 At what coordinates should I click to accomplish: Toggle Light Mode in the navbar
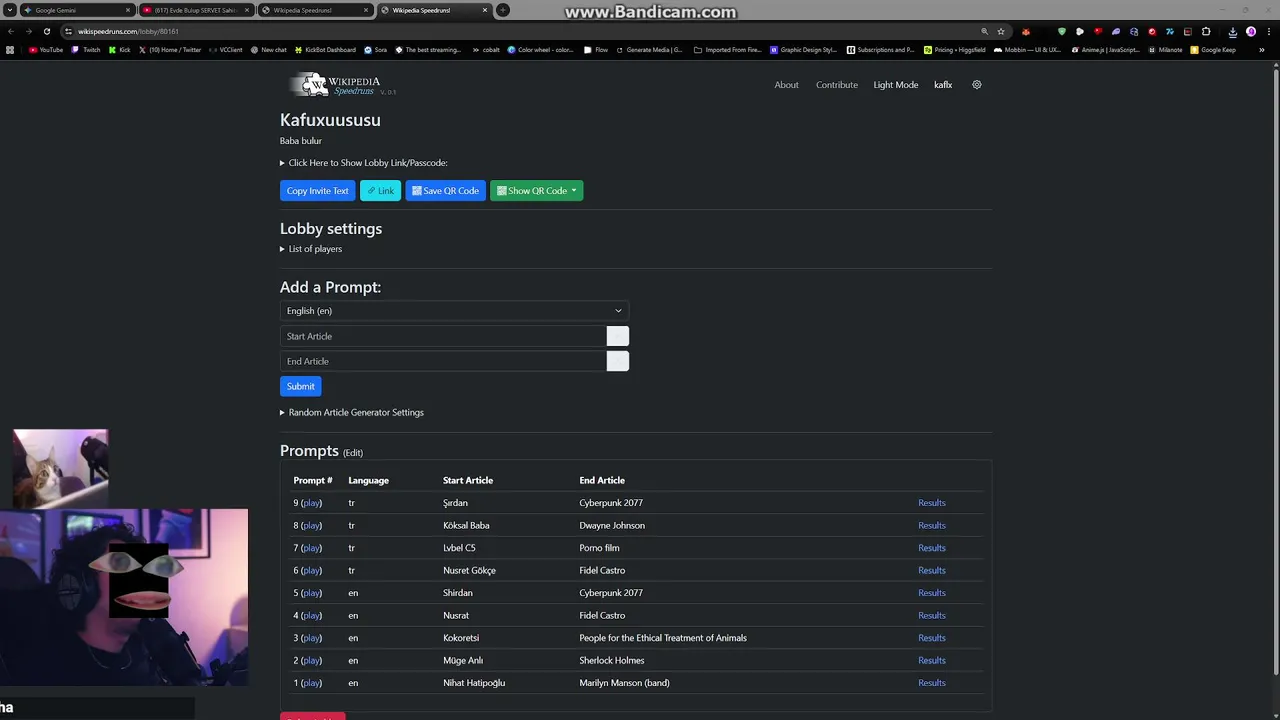tap(895, 85)
